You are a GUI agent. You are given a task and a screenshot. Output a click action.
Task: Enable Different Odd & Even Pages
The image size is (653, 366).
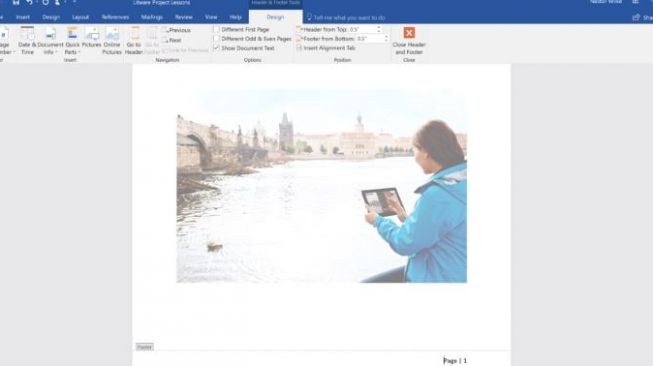pos(252,39)
